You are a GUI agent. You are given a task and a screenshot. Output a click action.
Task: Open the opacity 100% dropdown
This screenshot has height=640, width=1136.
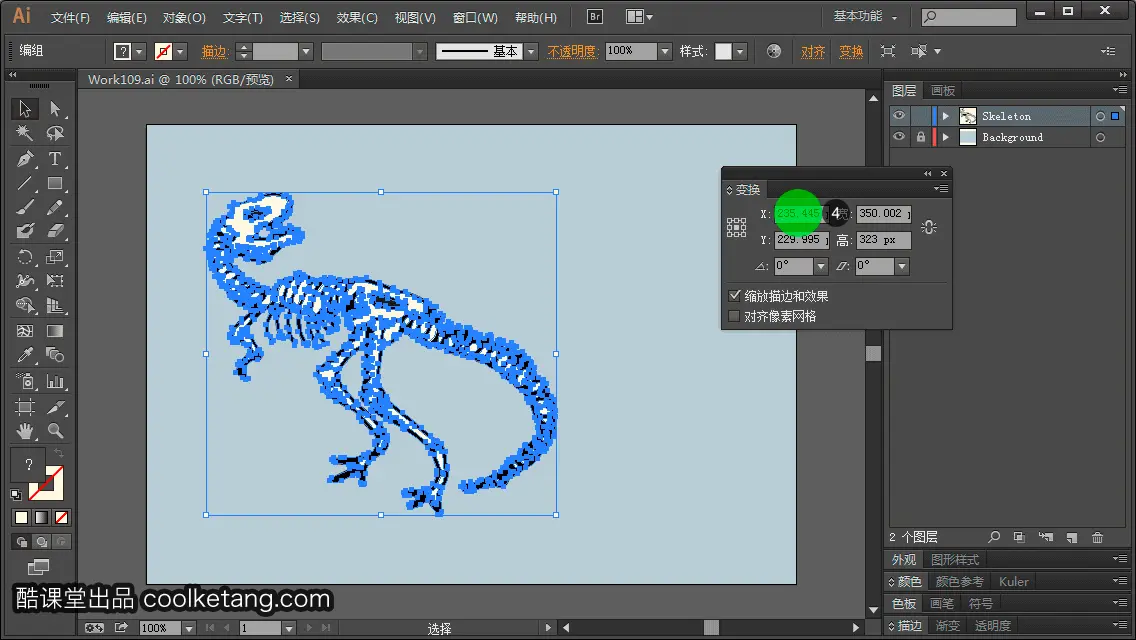[665, 51]
